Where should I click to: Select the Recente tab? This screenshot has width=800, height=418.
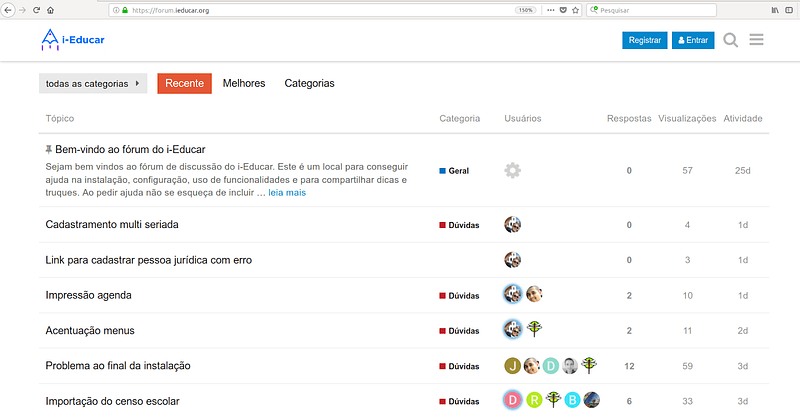coord(184,83)
